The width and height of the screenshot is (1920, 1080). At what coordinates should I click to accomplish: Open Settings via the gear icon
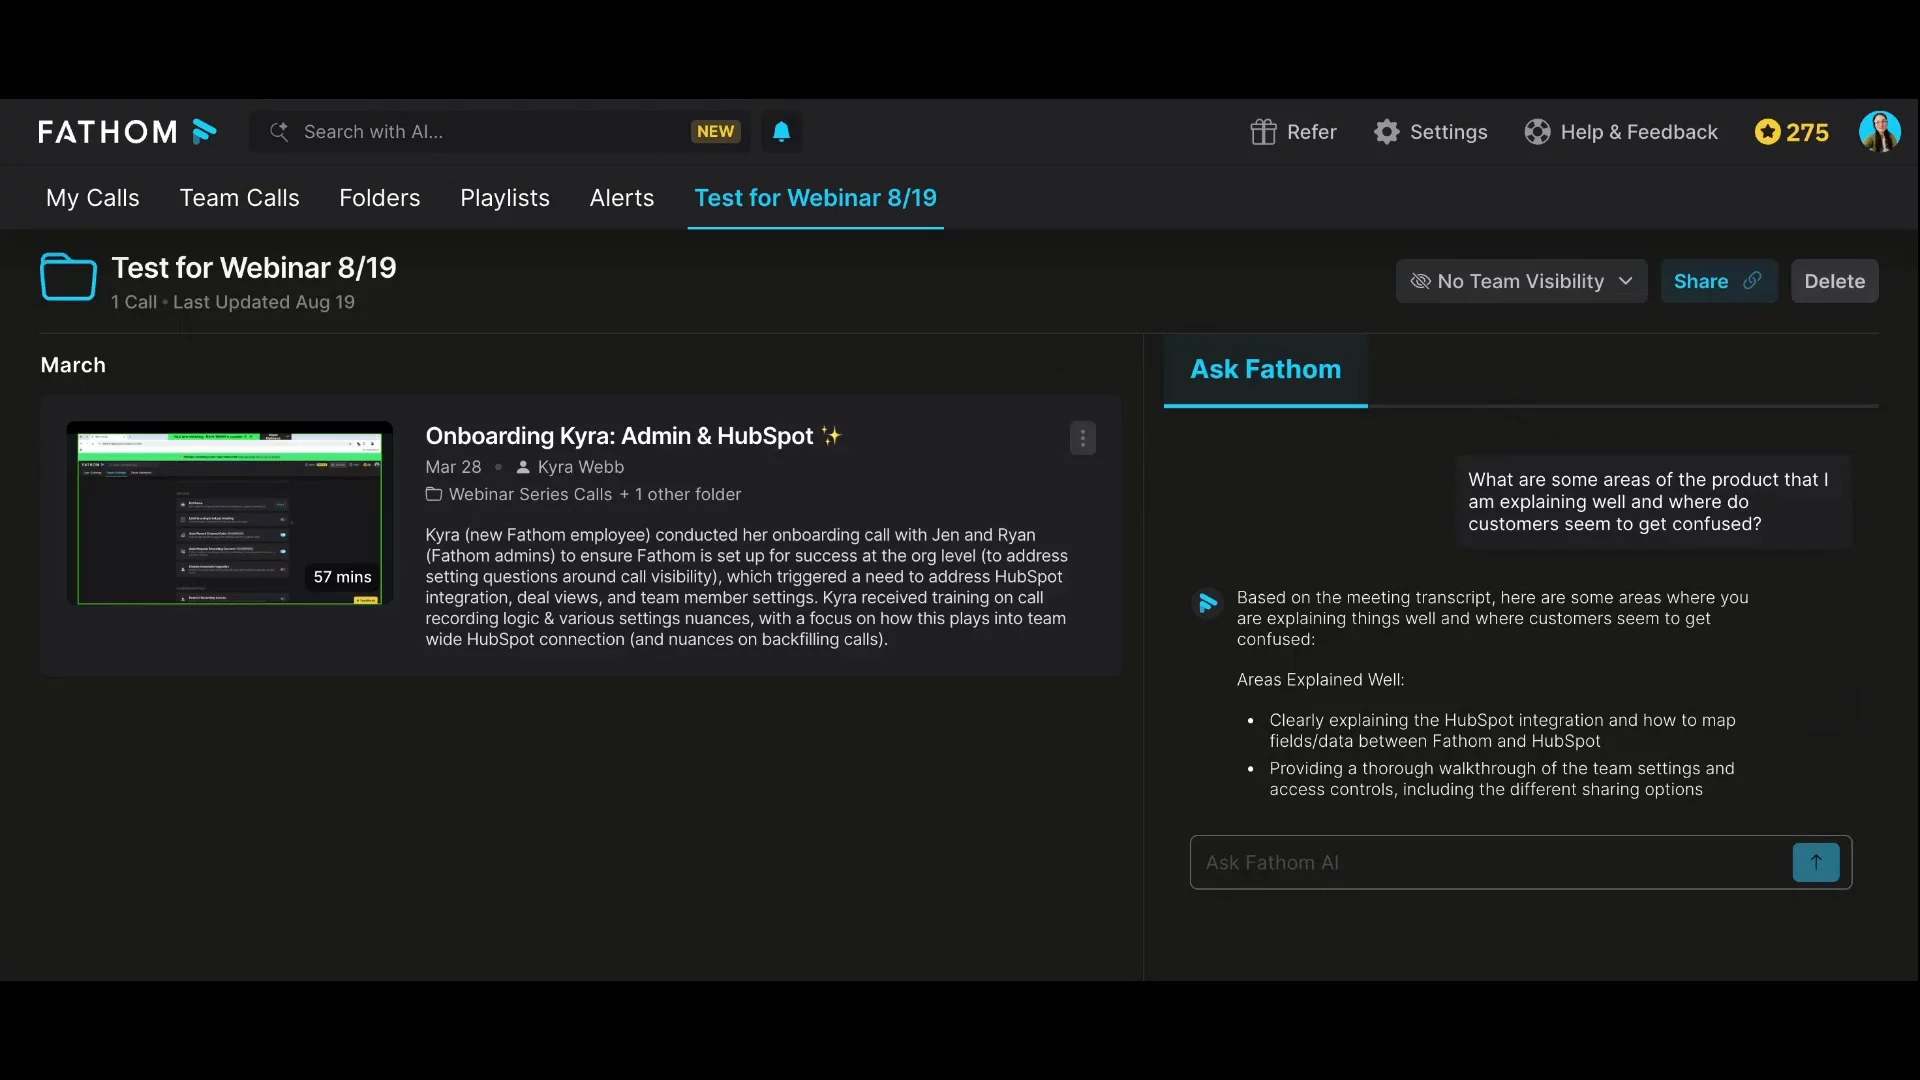pos(1386,132)
